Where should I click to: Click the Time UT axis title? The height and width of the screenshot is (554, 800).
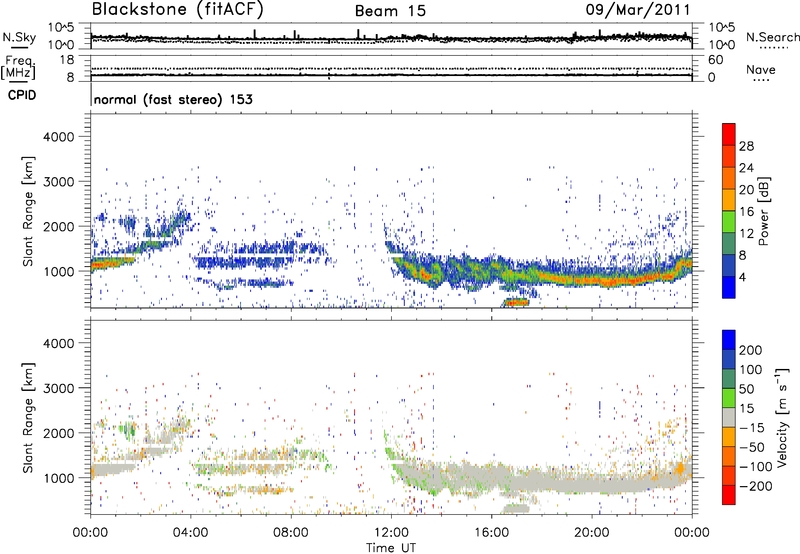pos(391,548)
